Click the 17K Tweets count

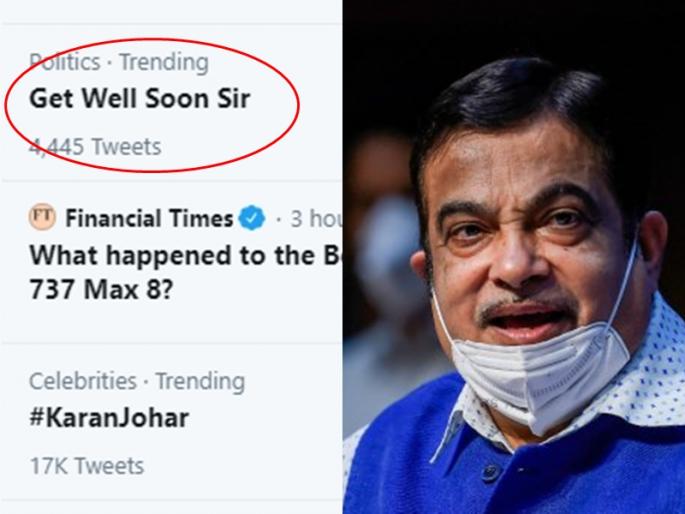pos(86,465)
